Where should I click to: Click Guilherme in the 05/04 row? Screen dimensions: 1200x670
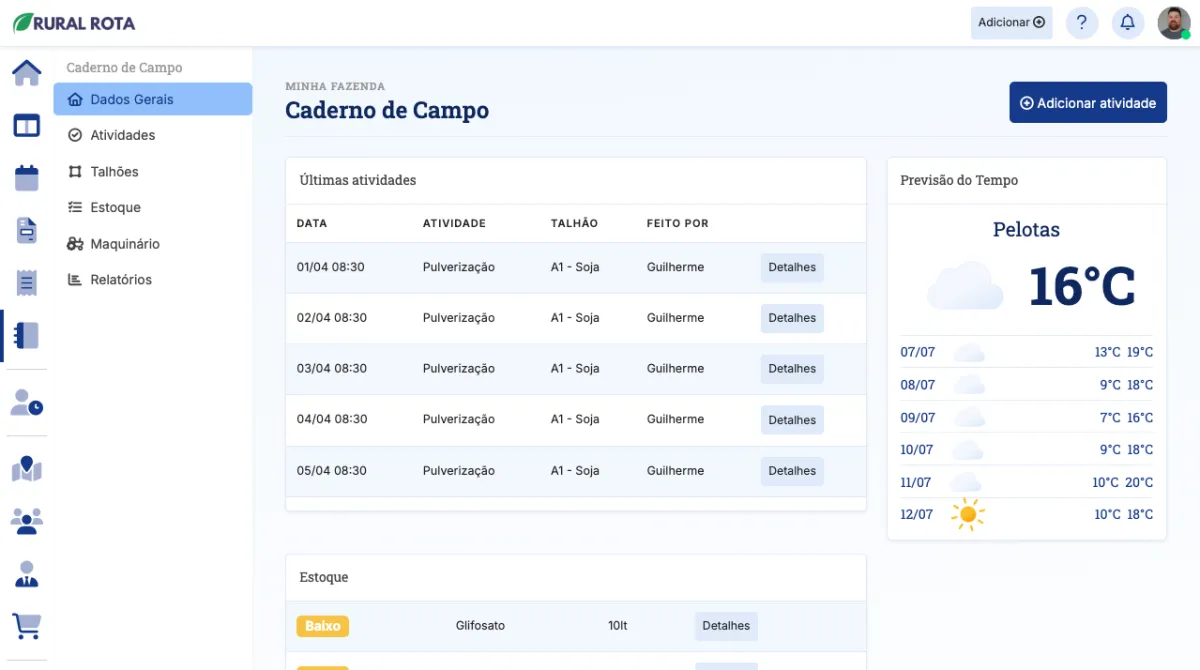coord(675,470)
